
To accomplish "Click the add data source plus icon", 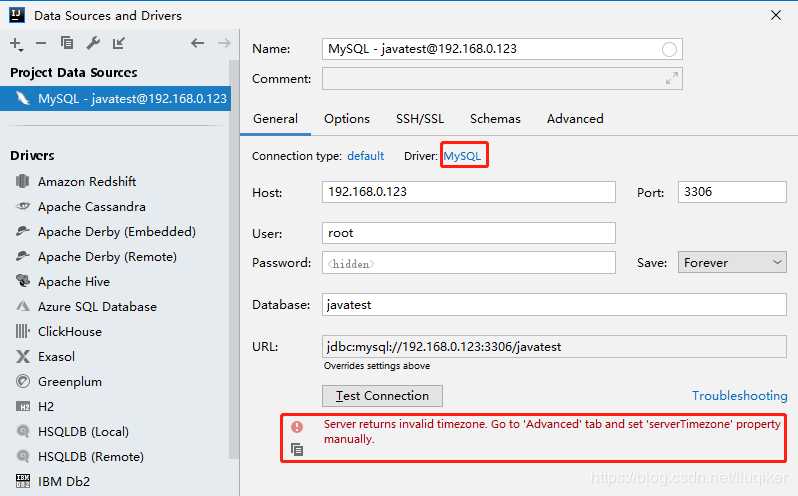I will pos(16,43).
